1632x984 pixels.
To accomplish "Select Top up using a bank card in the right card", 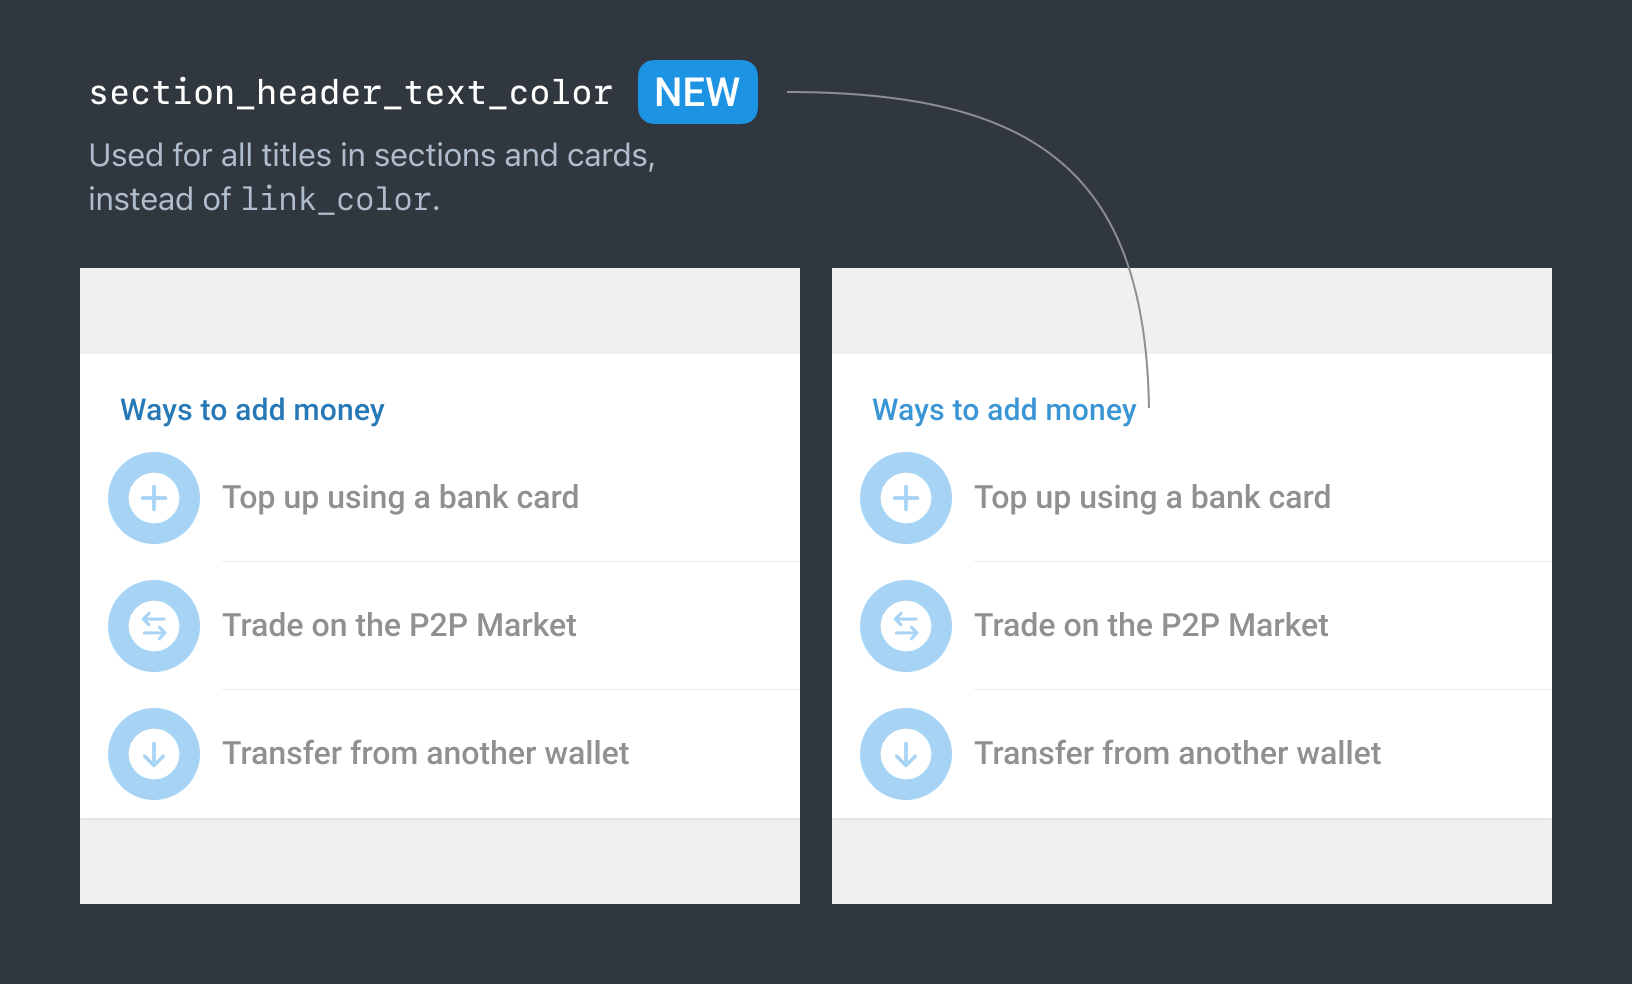I will click(1152, 497).
